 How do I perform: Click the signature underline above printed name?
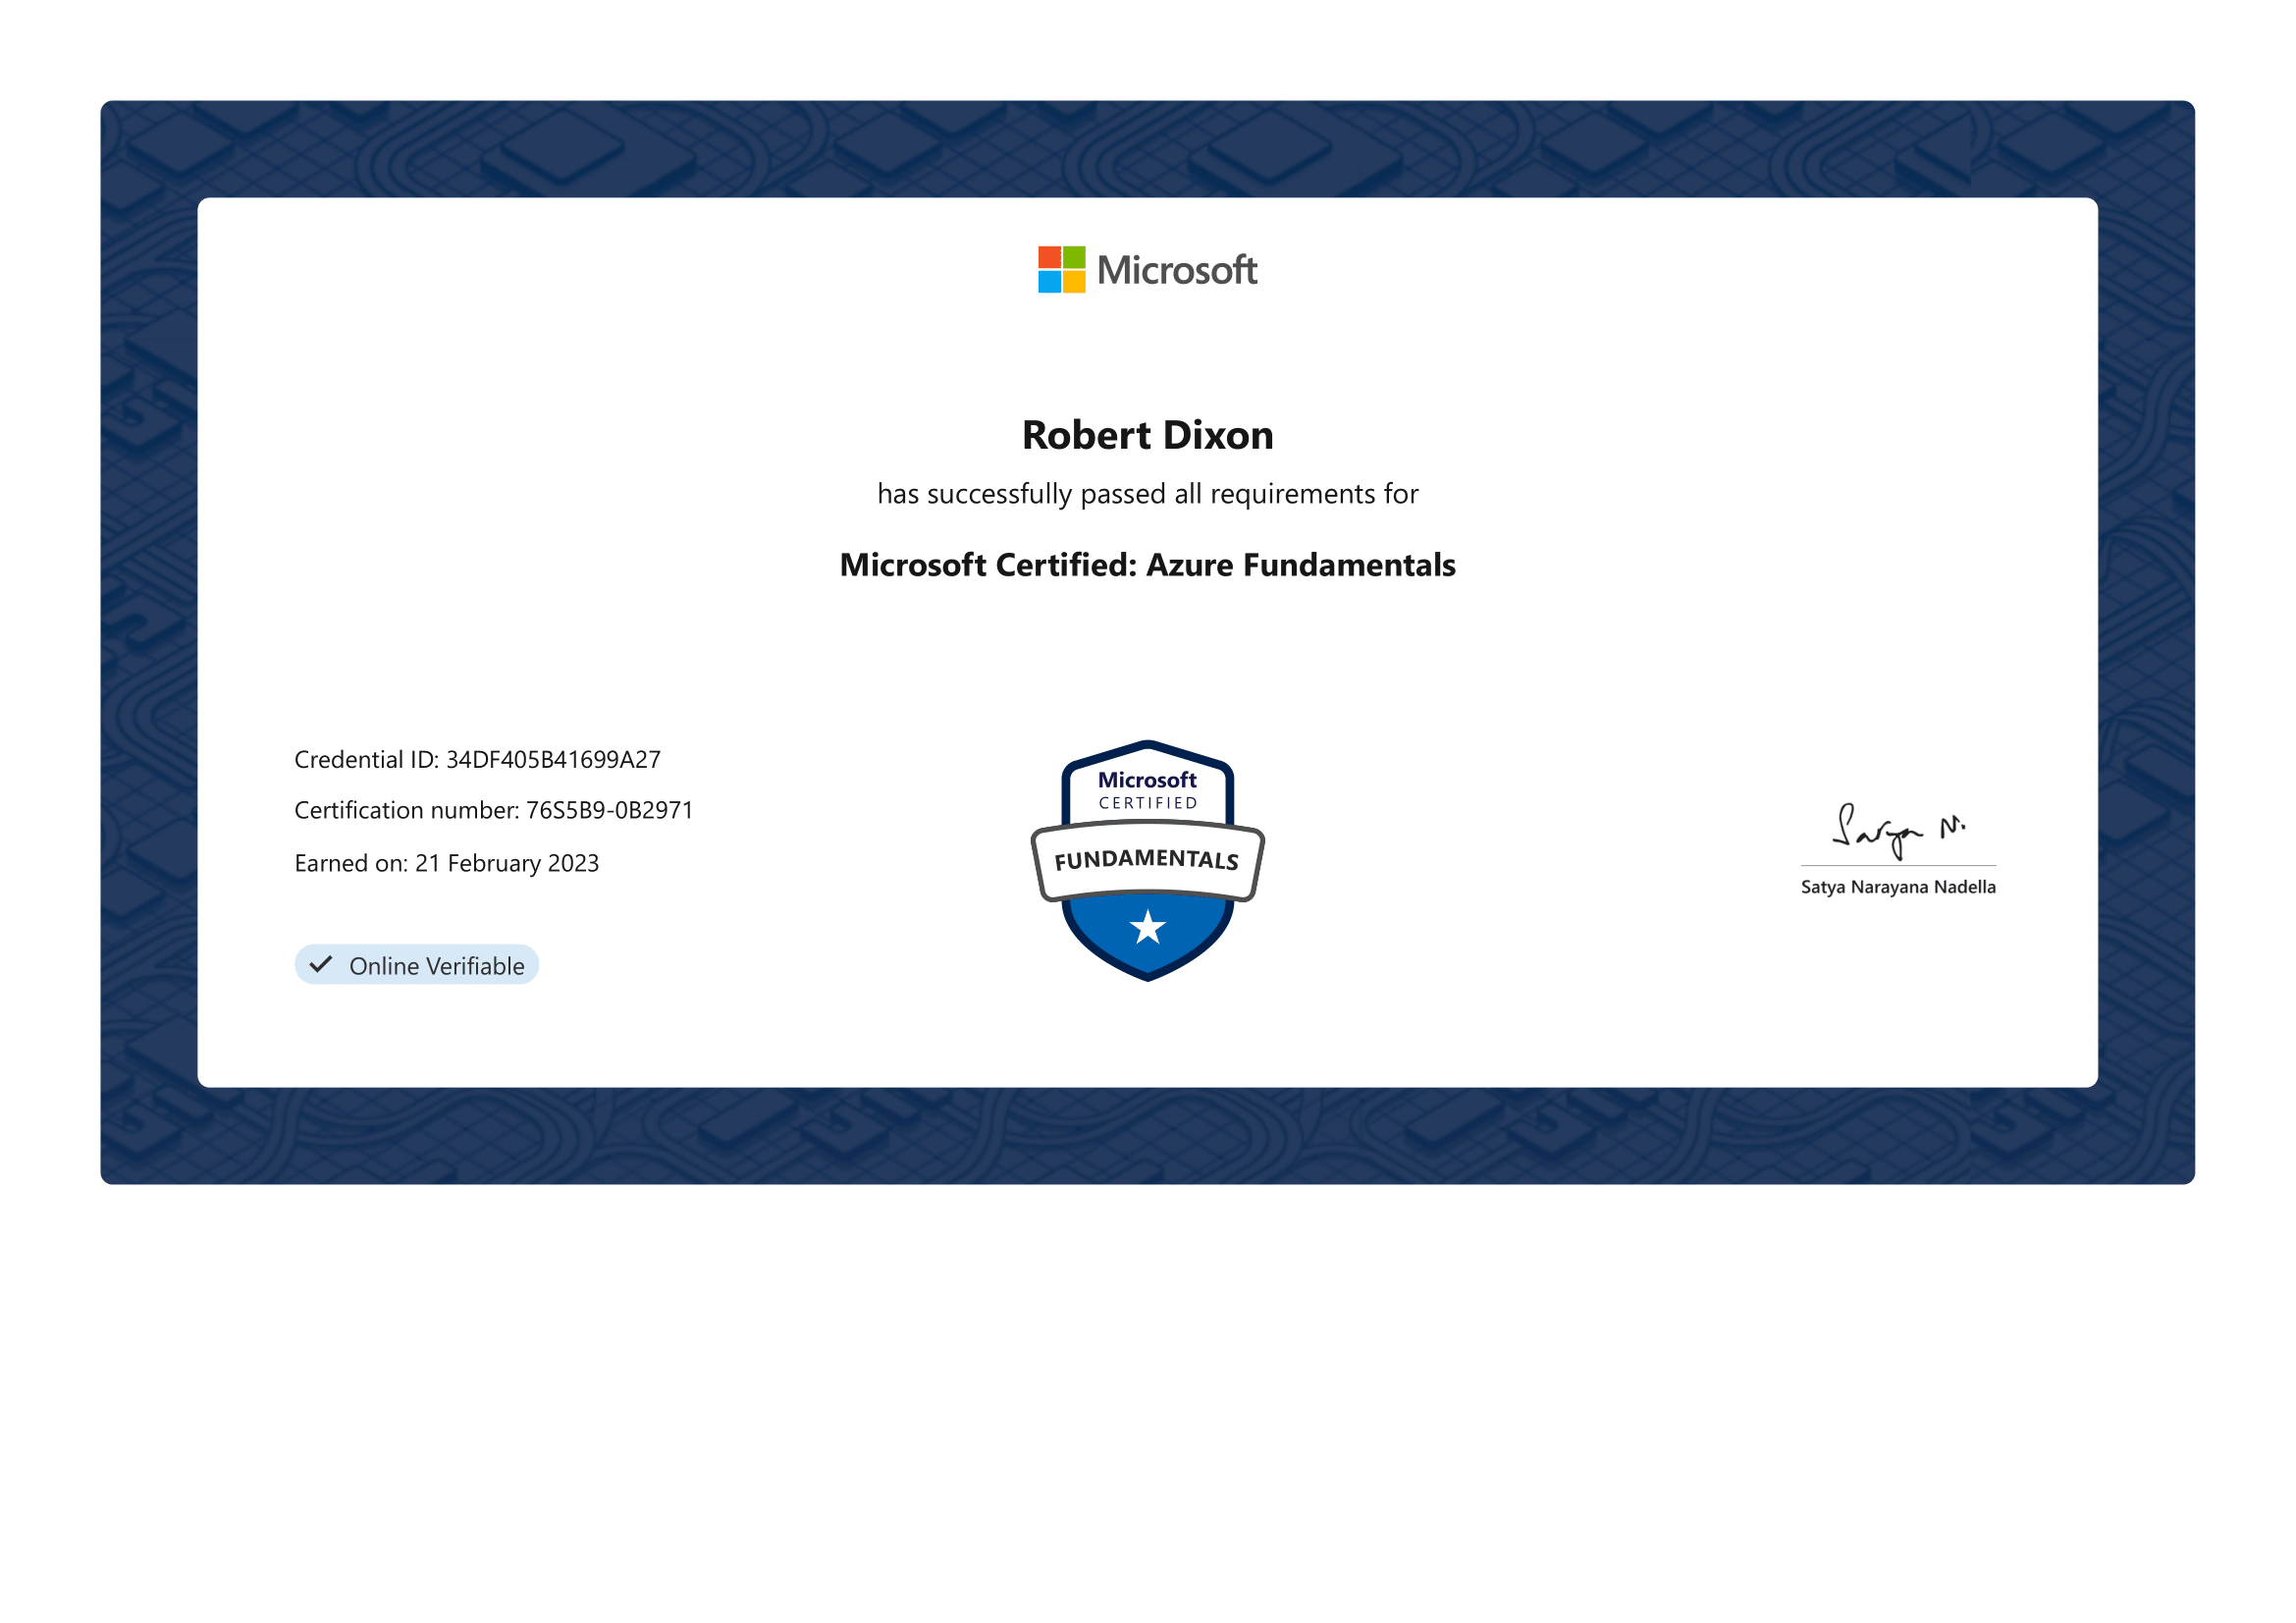[1897, 866]
